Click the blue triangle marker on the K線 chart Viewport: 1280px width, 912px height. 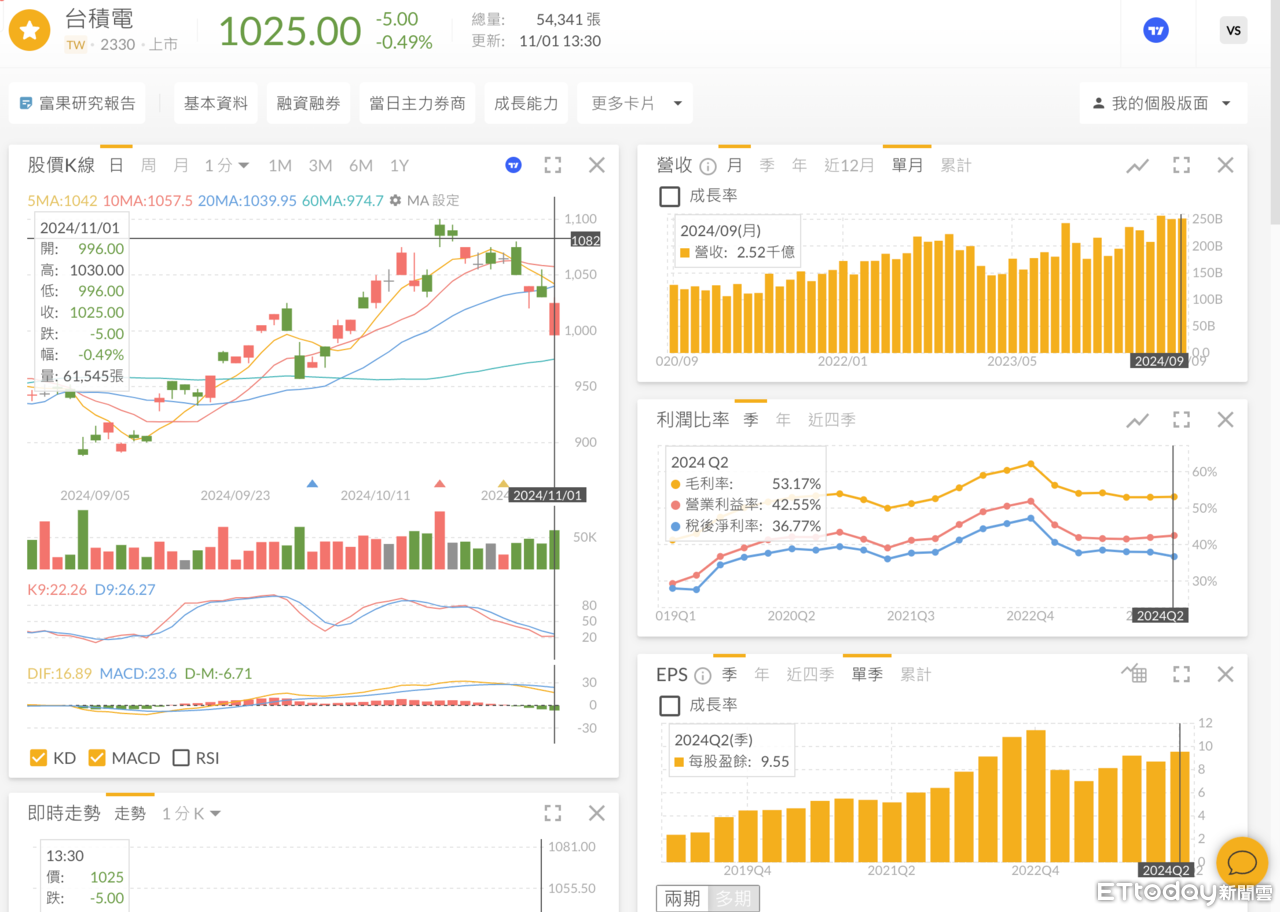point(312,484)
